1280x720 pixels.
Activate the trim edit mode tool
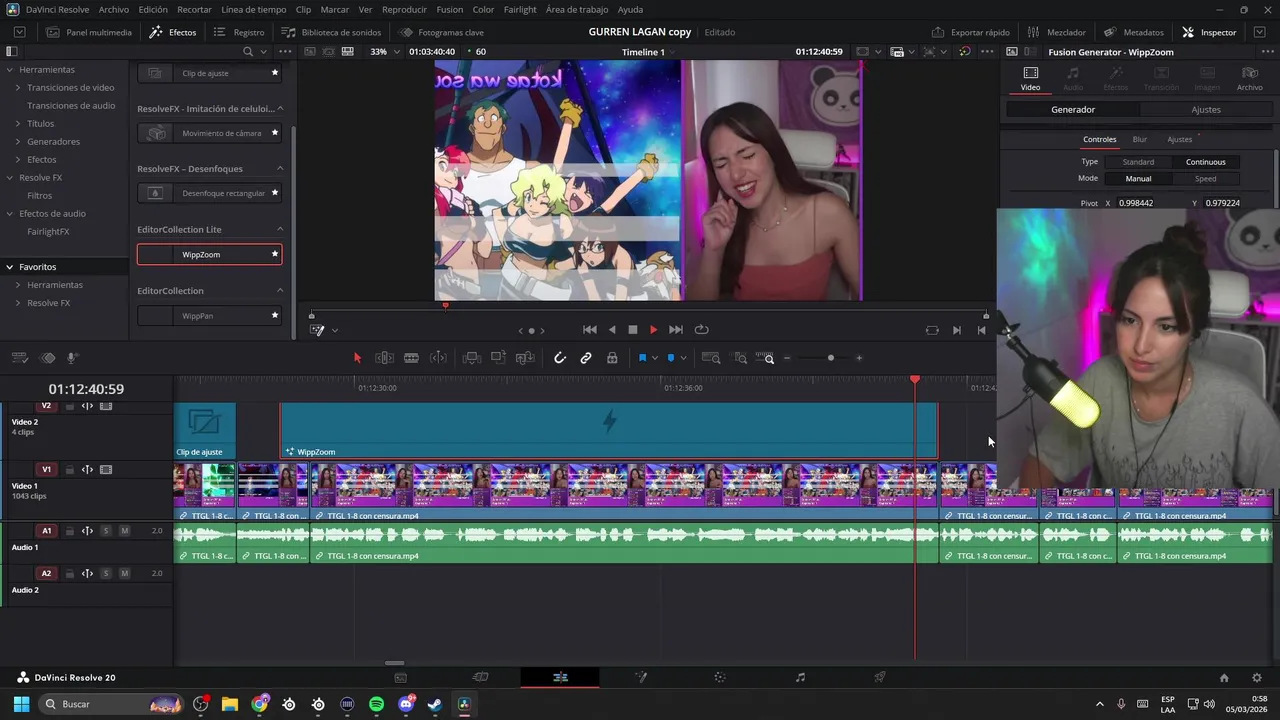(384, 358)
